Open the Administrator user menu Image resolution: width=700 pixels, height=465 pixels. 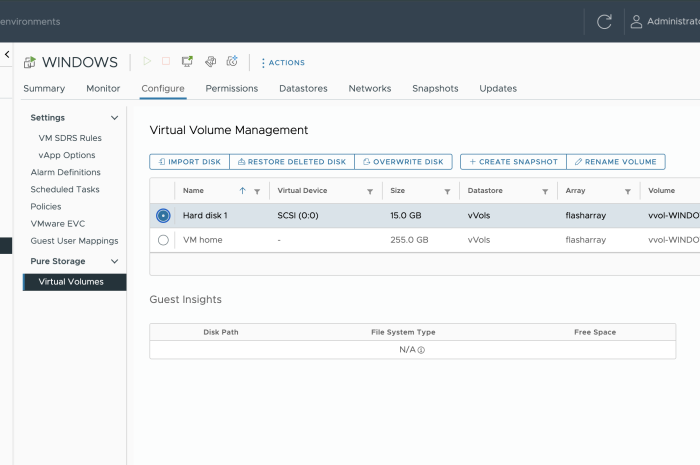point(664,21)
